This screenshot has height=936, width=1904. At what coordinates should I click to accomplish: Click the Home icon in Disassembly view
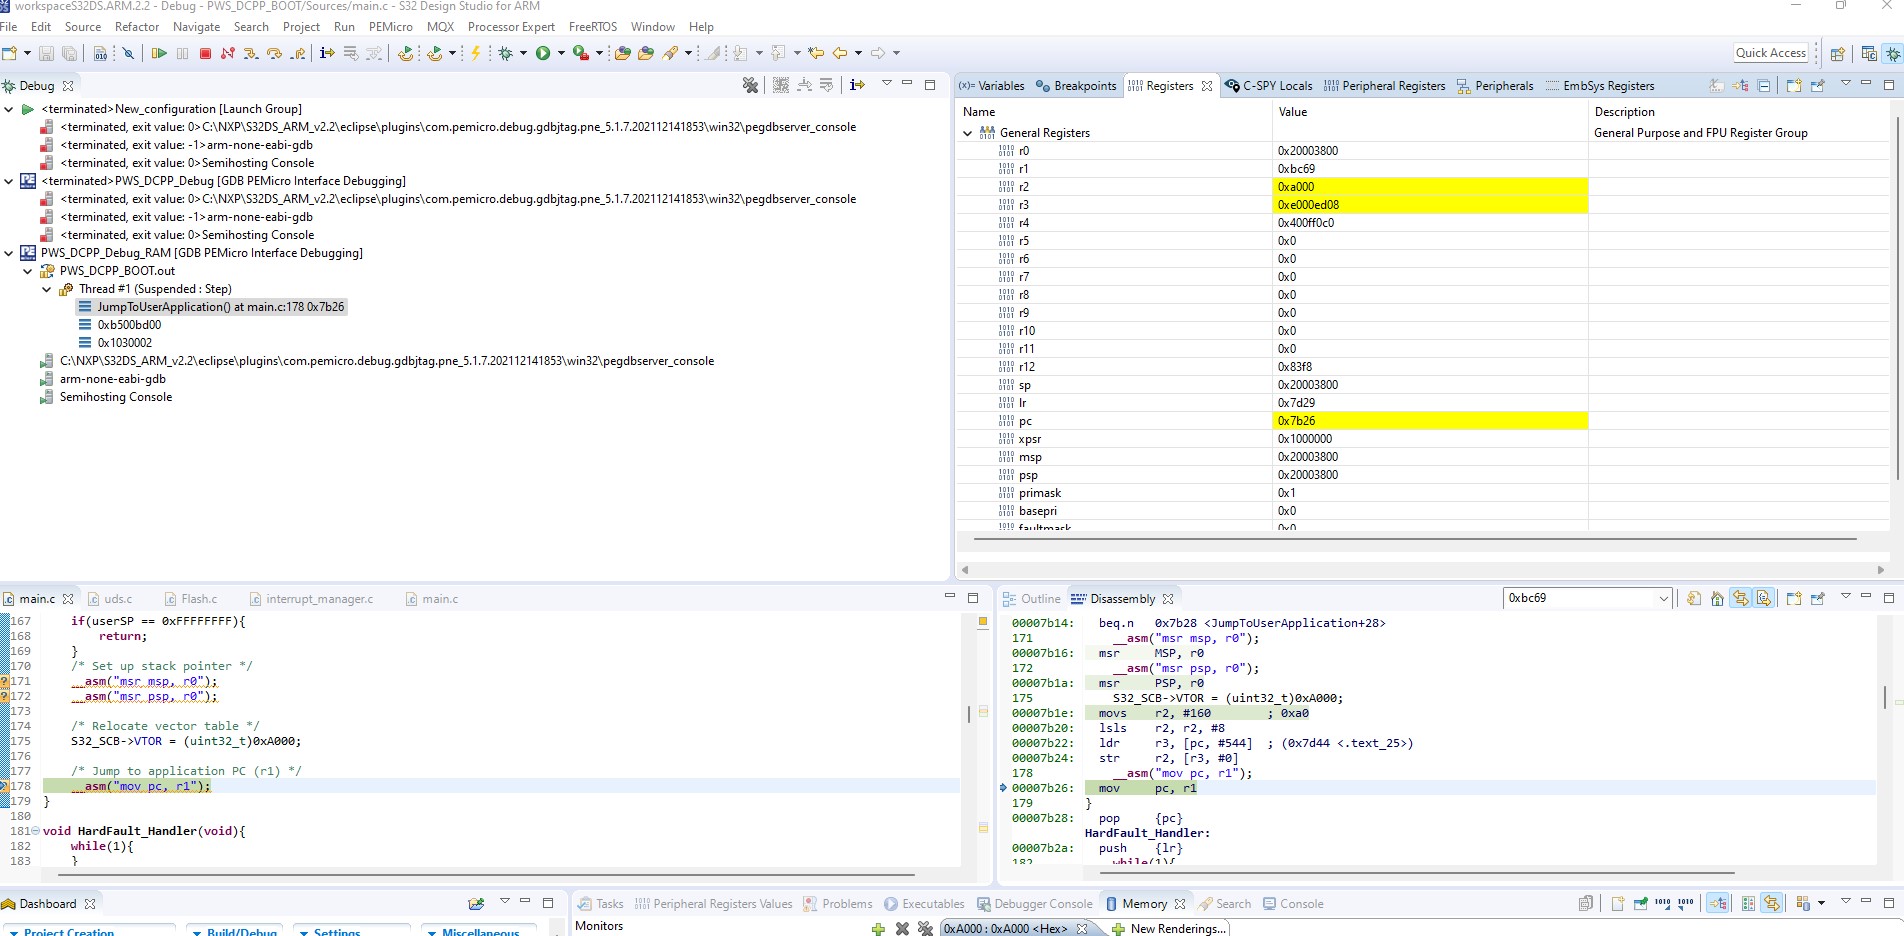[x=1717, y=598]
